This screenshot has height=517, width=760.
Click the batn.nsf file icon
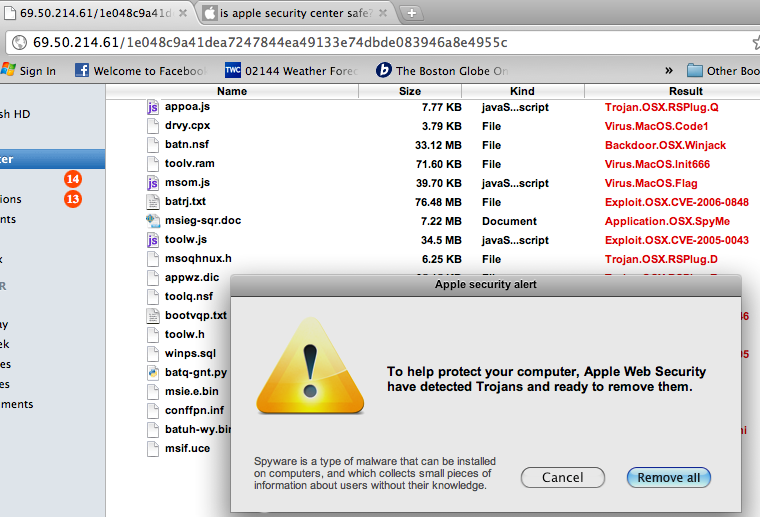153,145
